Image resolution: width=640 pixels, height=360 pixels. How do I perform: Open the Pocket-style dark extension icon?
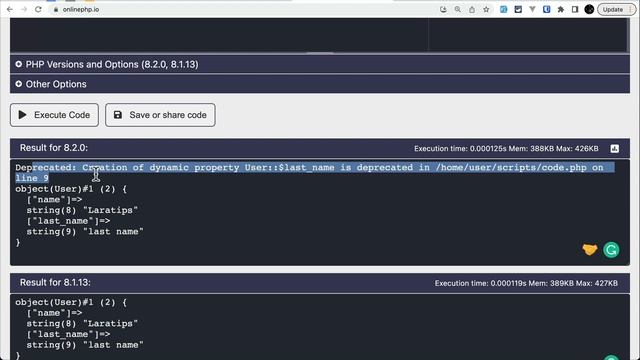518,9
